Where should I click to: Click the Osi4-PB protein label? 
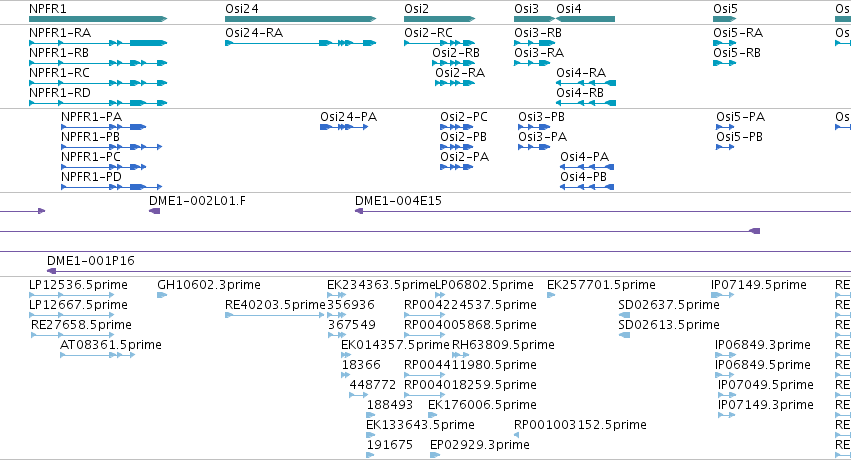click(x=583, y=177)
